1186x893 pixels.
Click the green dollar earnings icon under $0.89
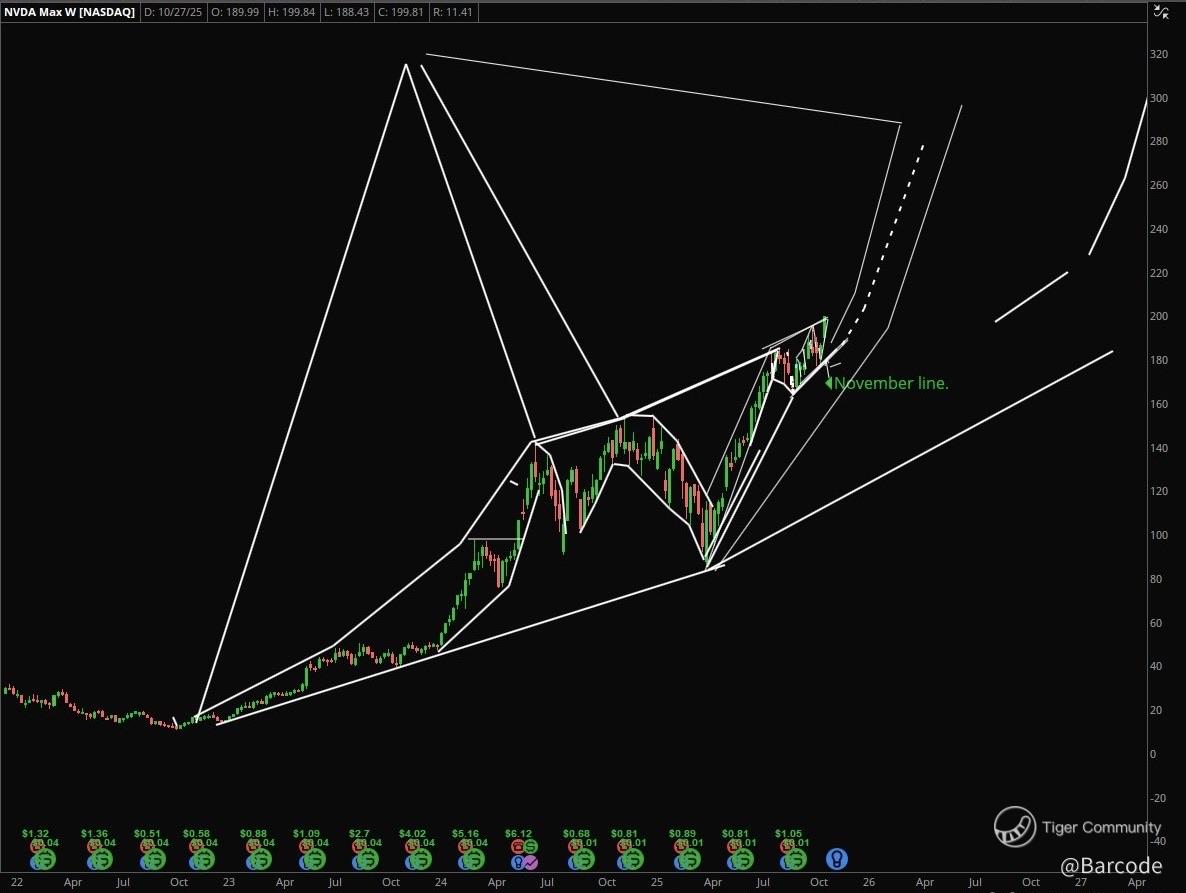pyautogui.click(x=691, y=860)
